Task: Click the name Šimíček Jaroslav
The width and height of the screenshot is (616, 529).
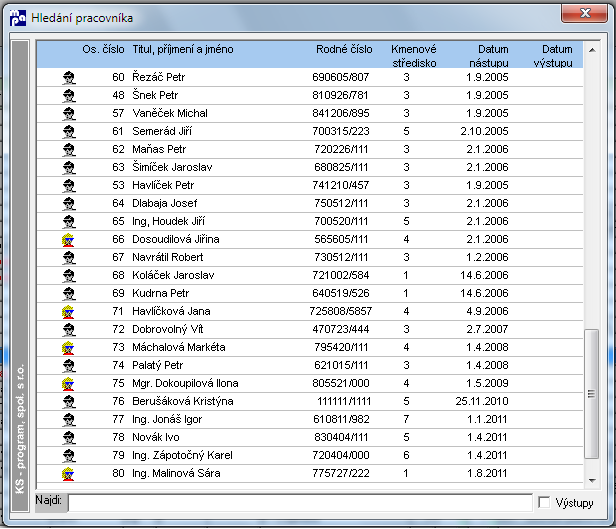Action: 172,168
